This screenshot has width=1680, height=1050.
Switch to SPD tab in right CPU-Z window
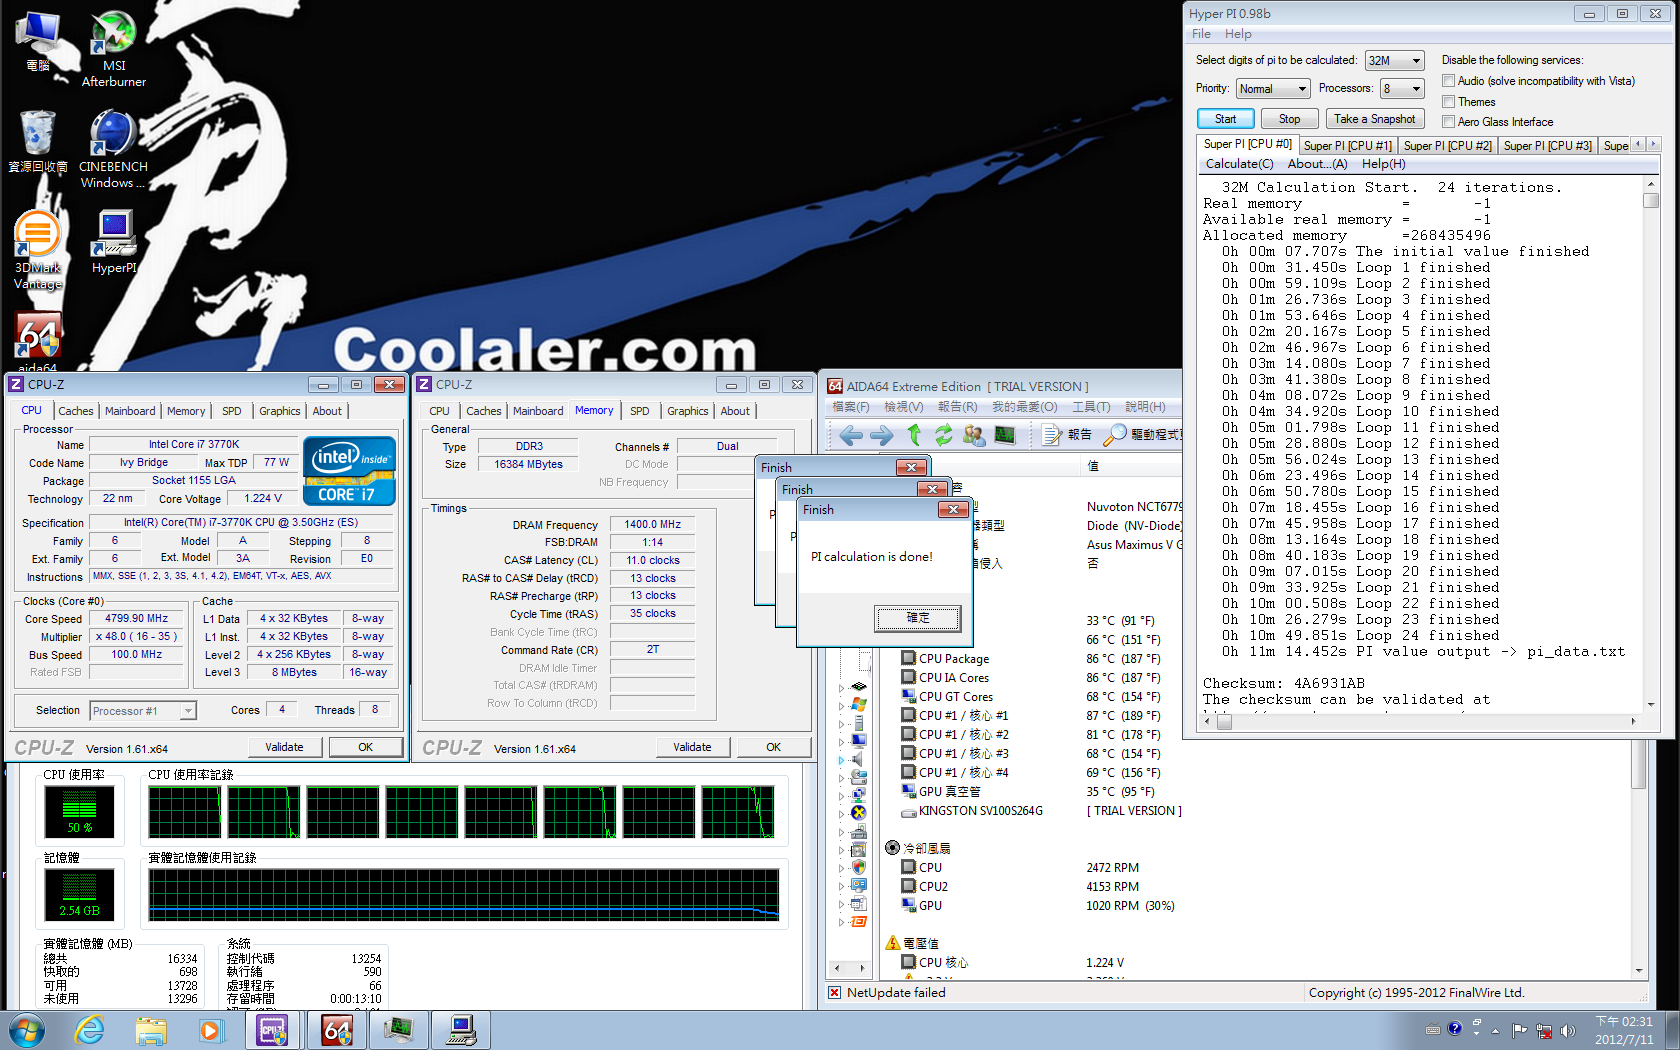tap(640, 411)
